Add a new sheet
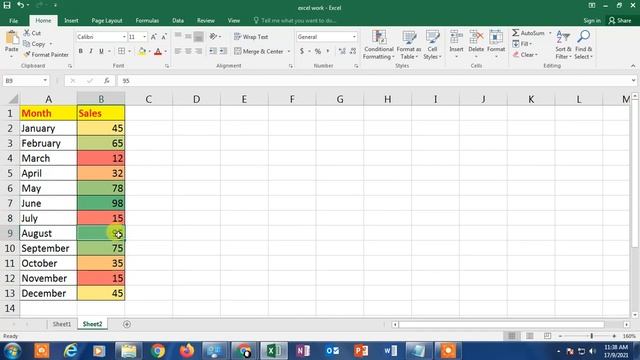The image size is (640, 360). (127, 324)
